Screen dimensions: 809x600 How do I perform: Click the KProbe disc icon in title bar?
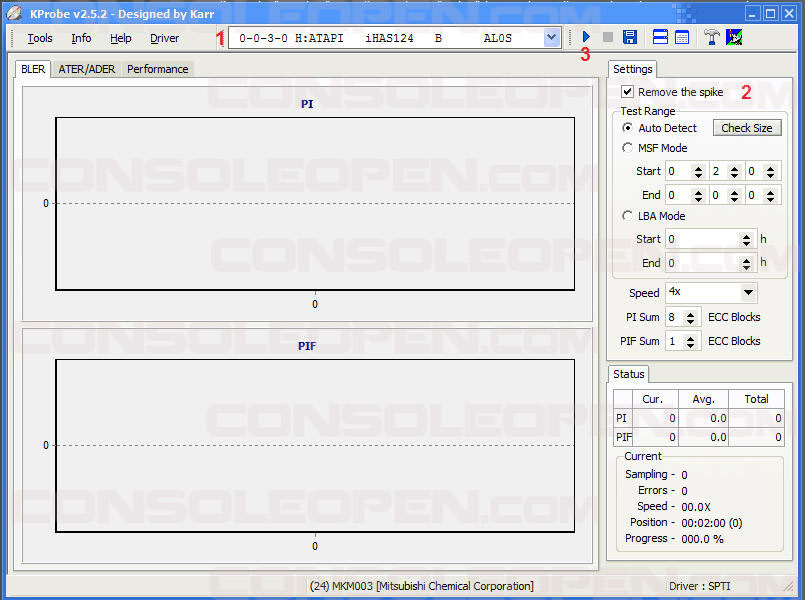click(14, 13)
